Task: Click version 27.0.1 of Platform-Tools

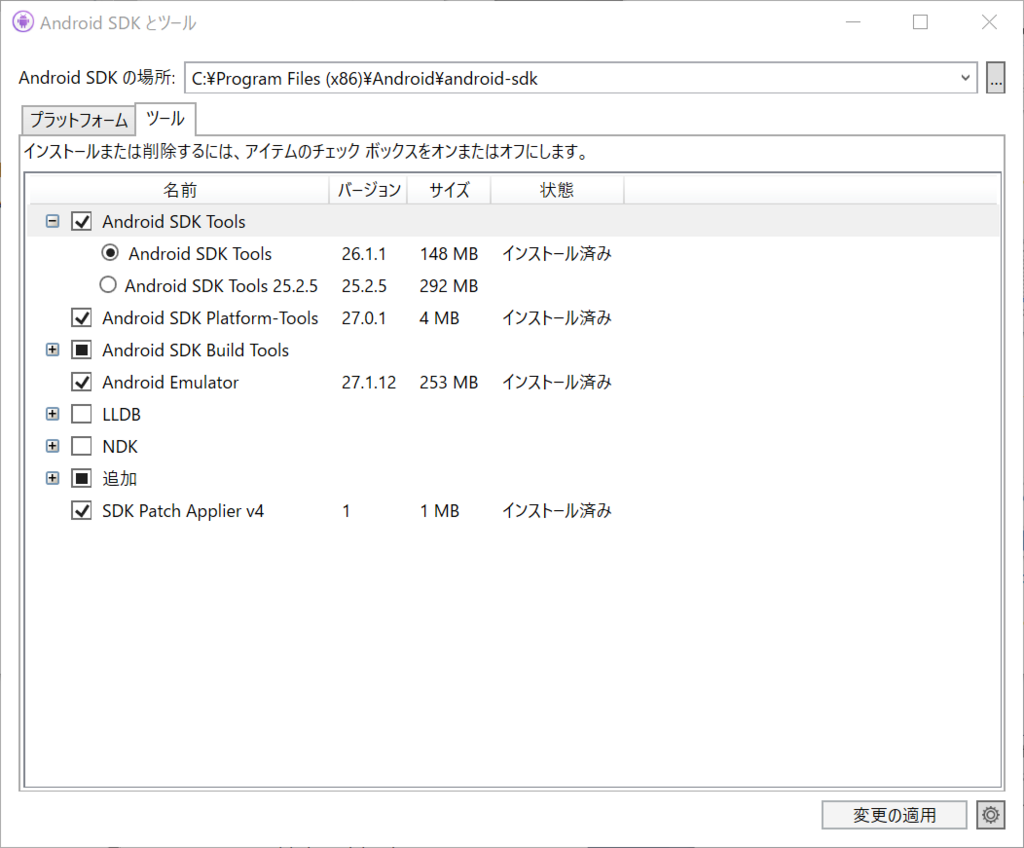Action: click(364, 318)
